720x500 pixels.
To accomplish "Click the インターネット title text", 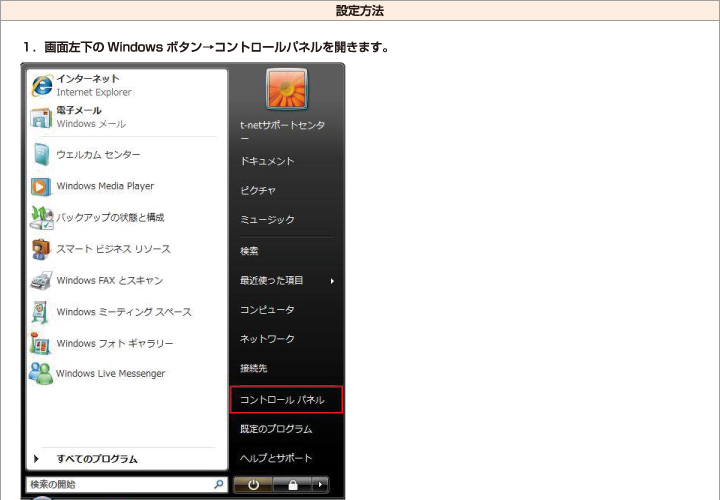I will click(88, 79).
